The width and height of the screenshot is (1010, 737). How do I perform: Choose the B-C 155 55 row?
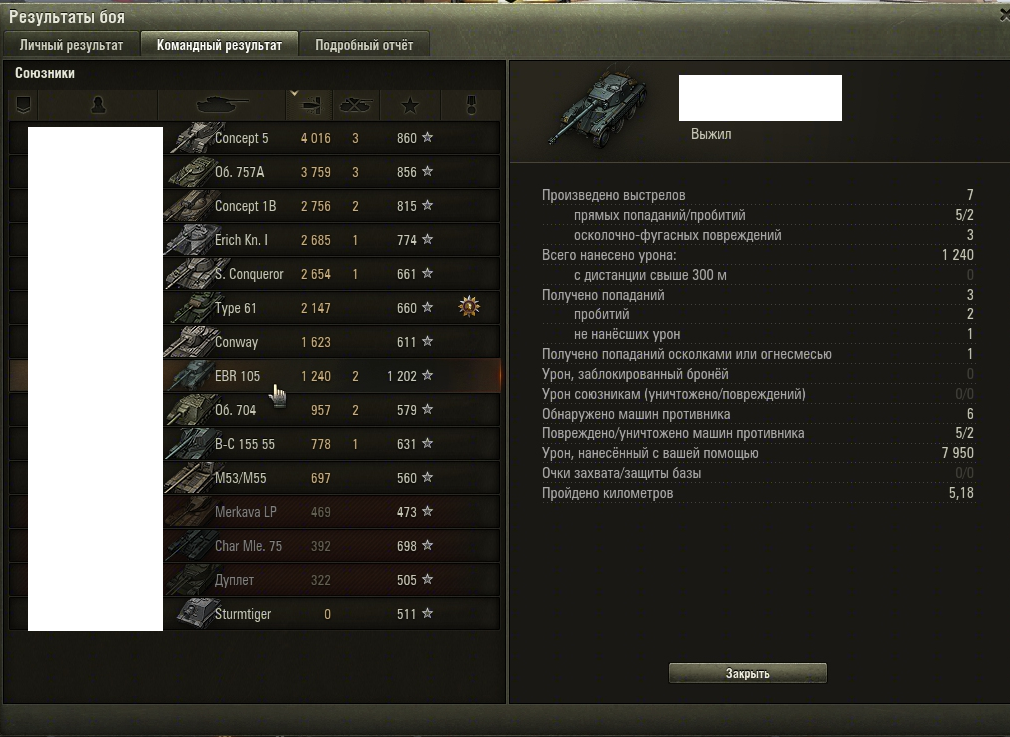pos(254,444)
